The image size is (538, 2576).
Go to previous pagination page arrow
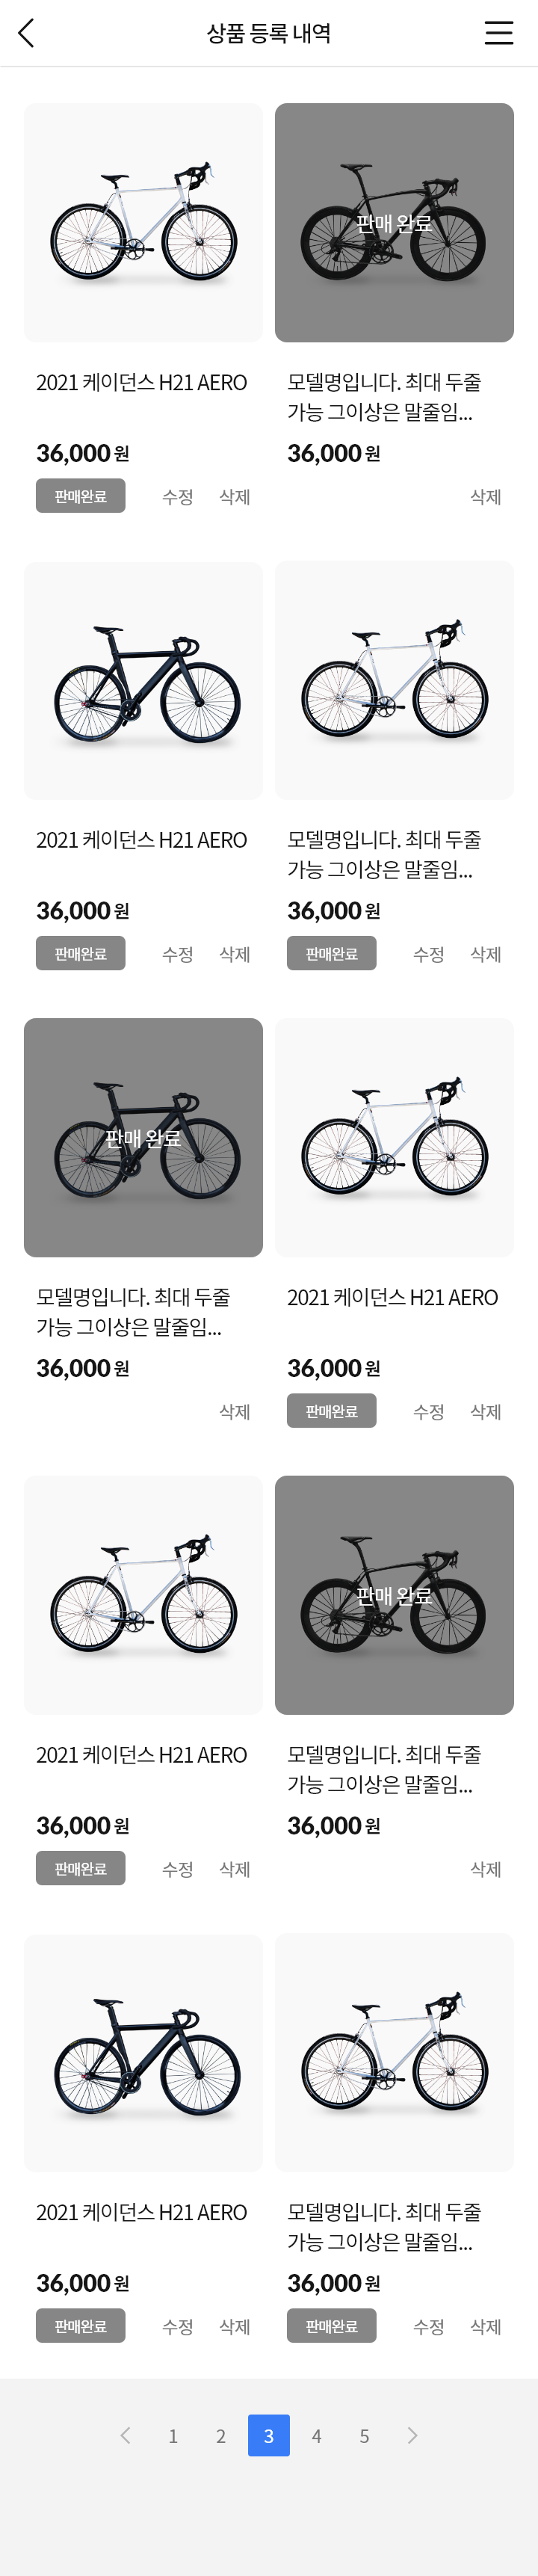125,2435
